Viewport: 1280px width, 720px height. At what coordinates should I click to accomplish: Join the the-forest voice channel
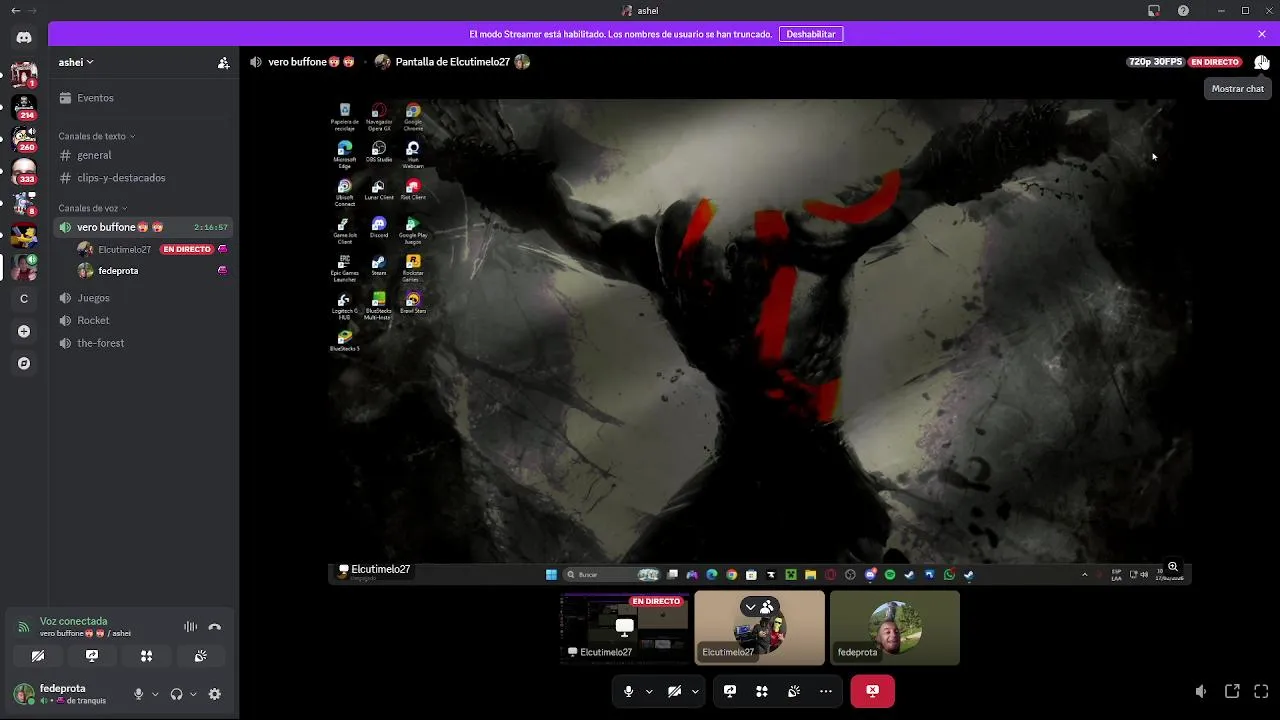pyautogui.click(x=144, y=343)
